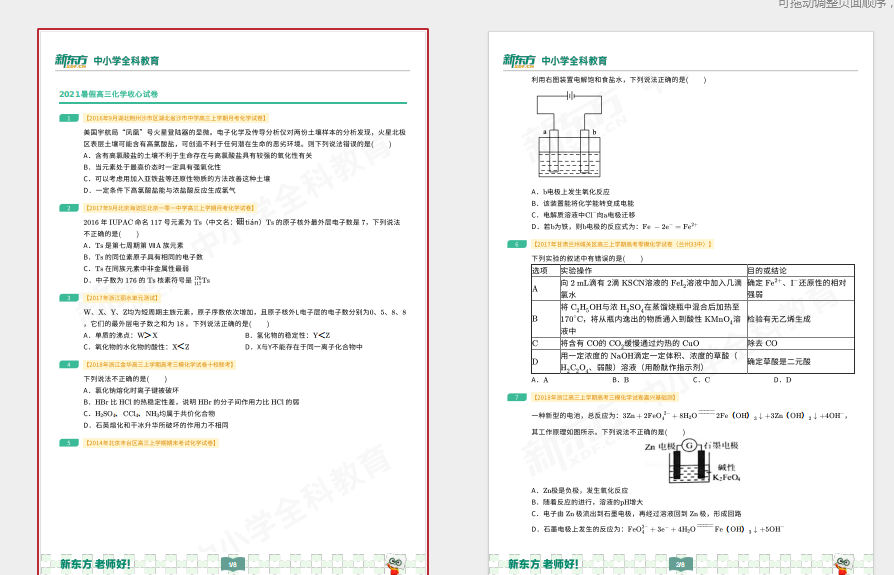The image size is (894, 575).
Task: Click the green question number 6 badge
Action: pos(517,244)
